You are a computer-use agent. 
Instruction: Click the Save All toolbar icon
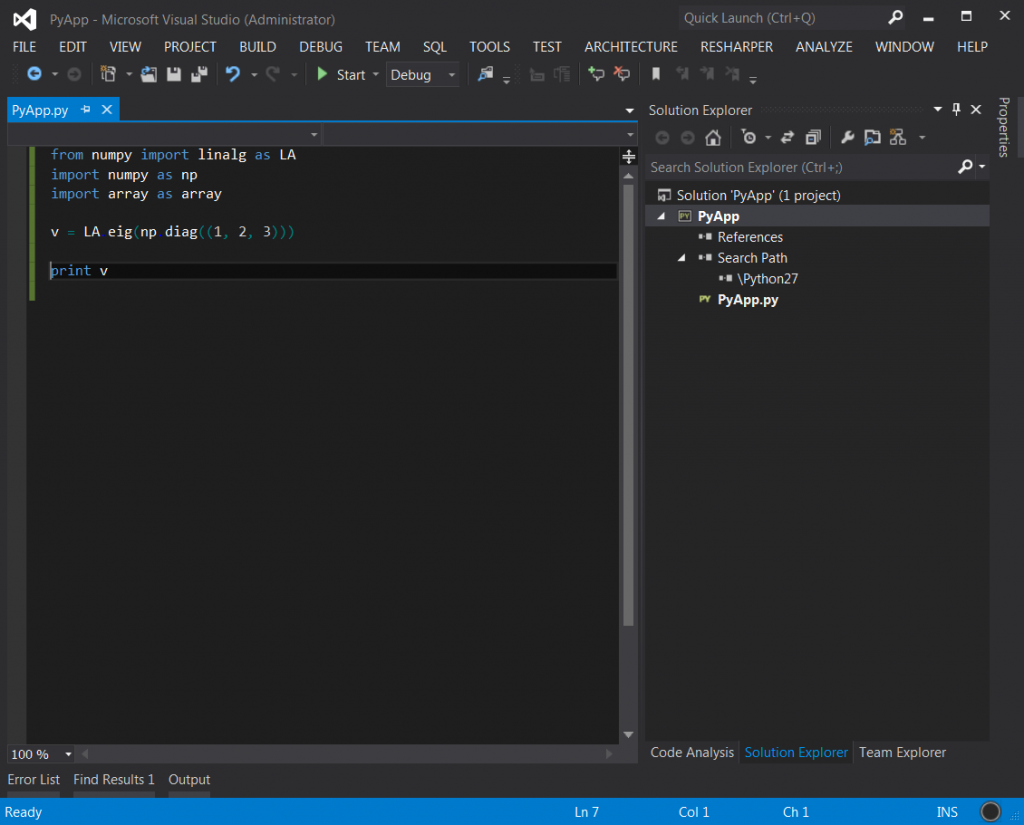[199, 74]
